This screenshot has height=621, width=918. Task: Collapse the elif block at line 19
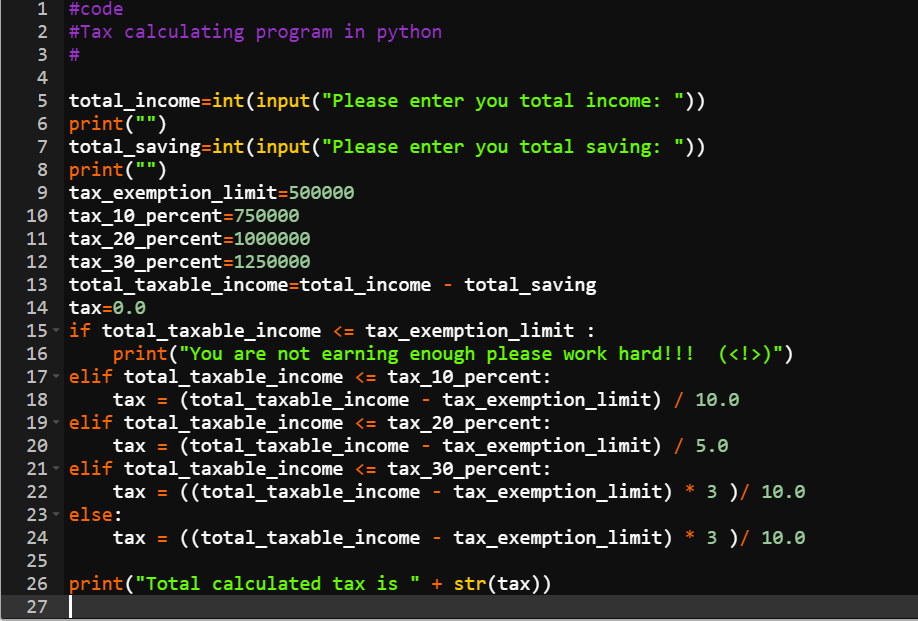[x=56, y=422]
